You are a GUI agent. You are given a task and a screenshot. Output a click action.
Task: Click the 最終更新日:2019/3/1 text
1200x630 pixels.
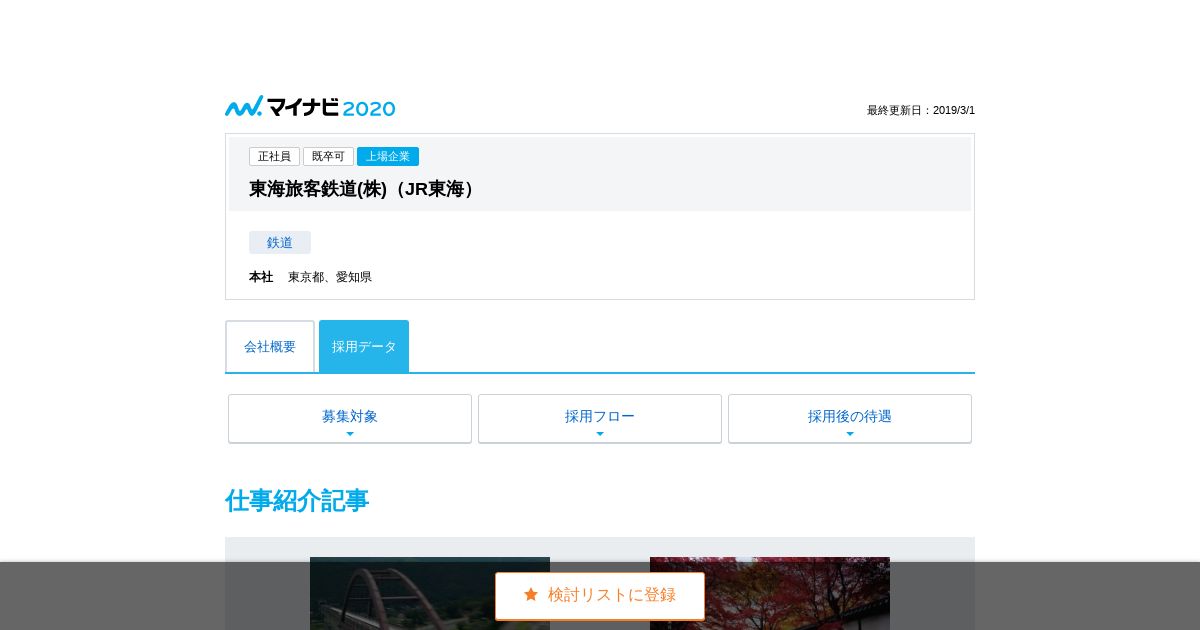click(921, 110)
